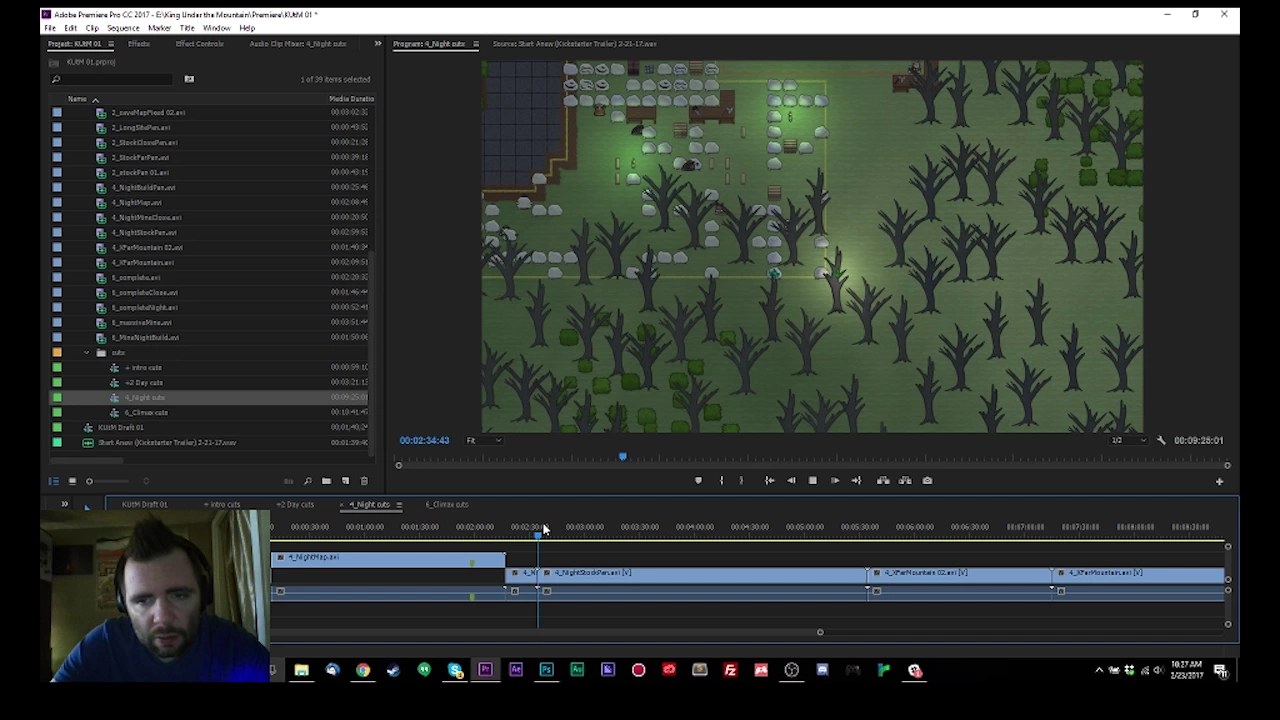Viewport: 1280px width, 720px height.
Task: Stop playback in the Program monitor
Action: [x=812, y=481]
